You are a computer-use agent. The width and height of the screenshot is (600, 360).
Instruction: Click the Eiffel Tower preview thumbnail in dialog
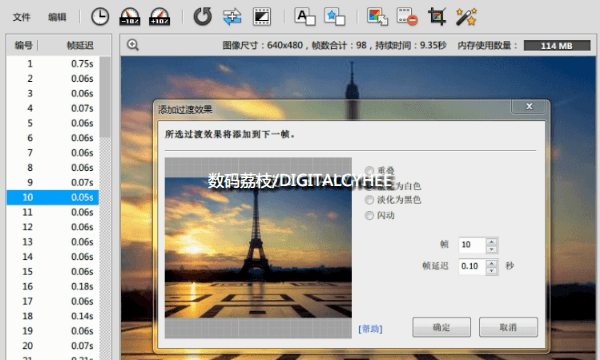click(258, 247)
